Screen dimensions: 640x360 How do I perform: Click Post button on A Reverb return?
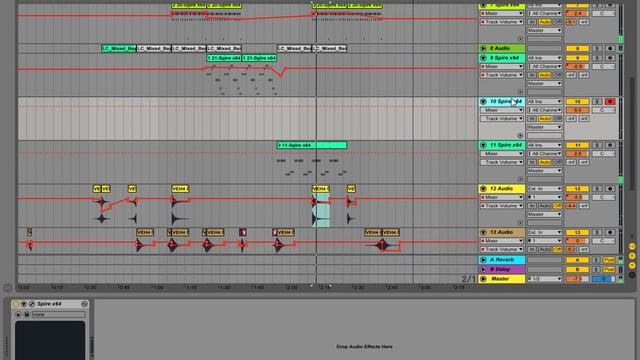(x=609, y=260)
